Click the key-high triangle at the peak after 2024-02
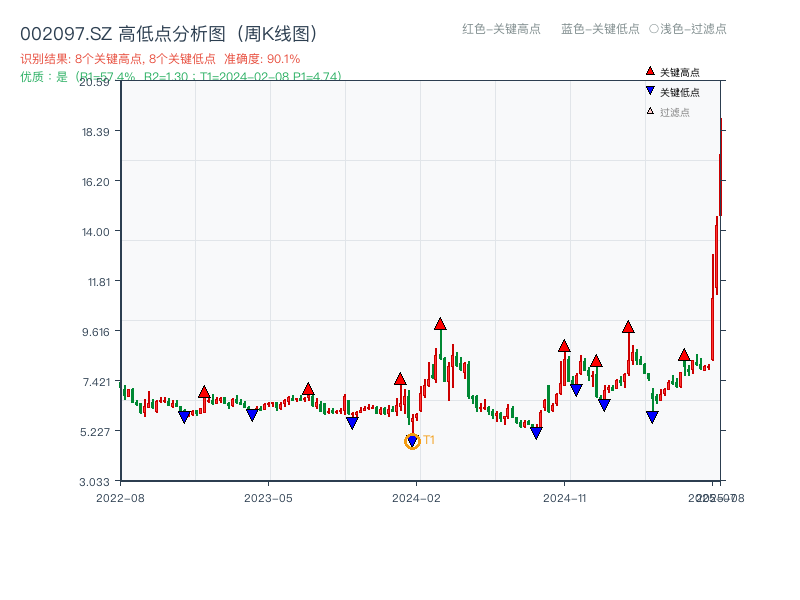 441,323
